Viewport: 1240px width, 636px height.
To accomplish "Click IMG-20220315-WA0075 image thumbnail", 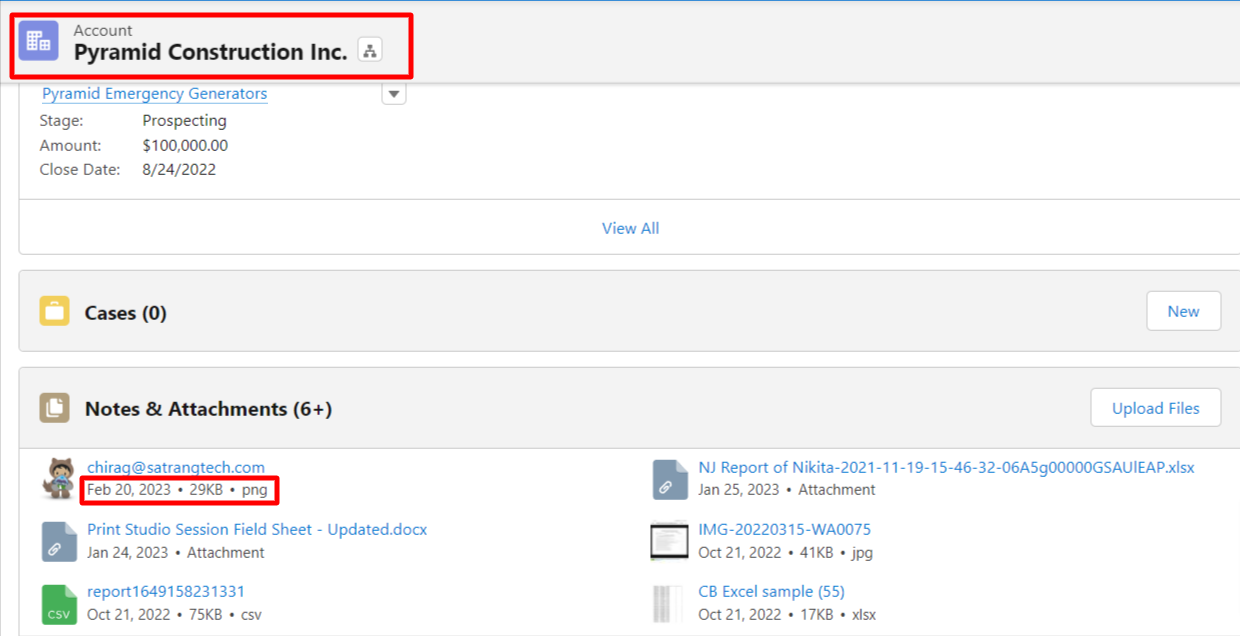I will [x=670, y=541].
